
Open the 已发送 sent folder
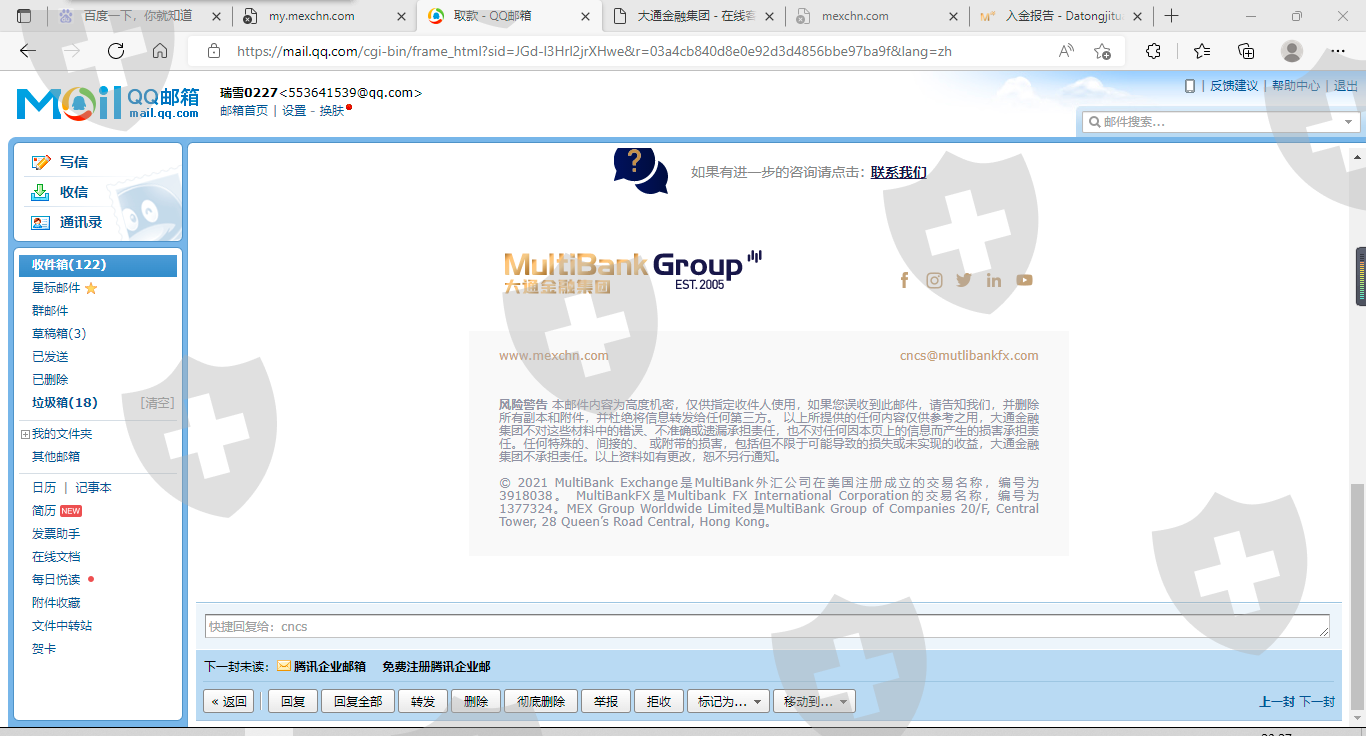pyautogui.click(x=50, y=357)
